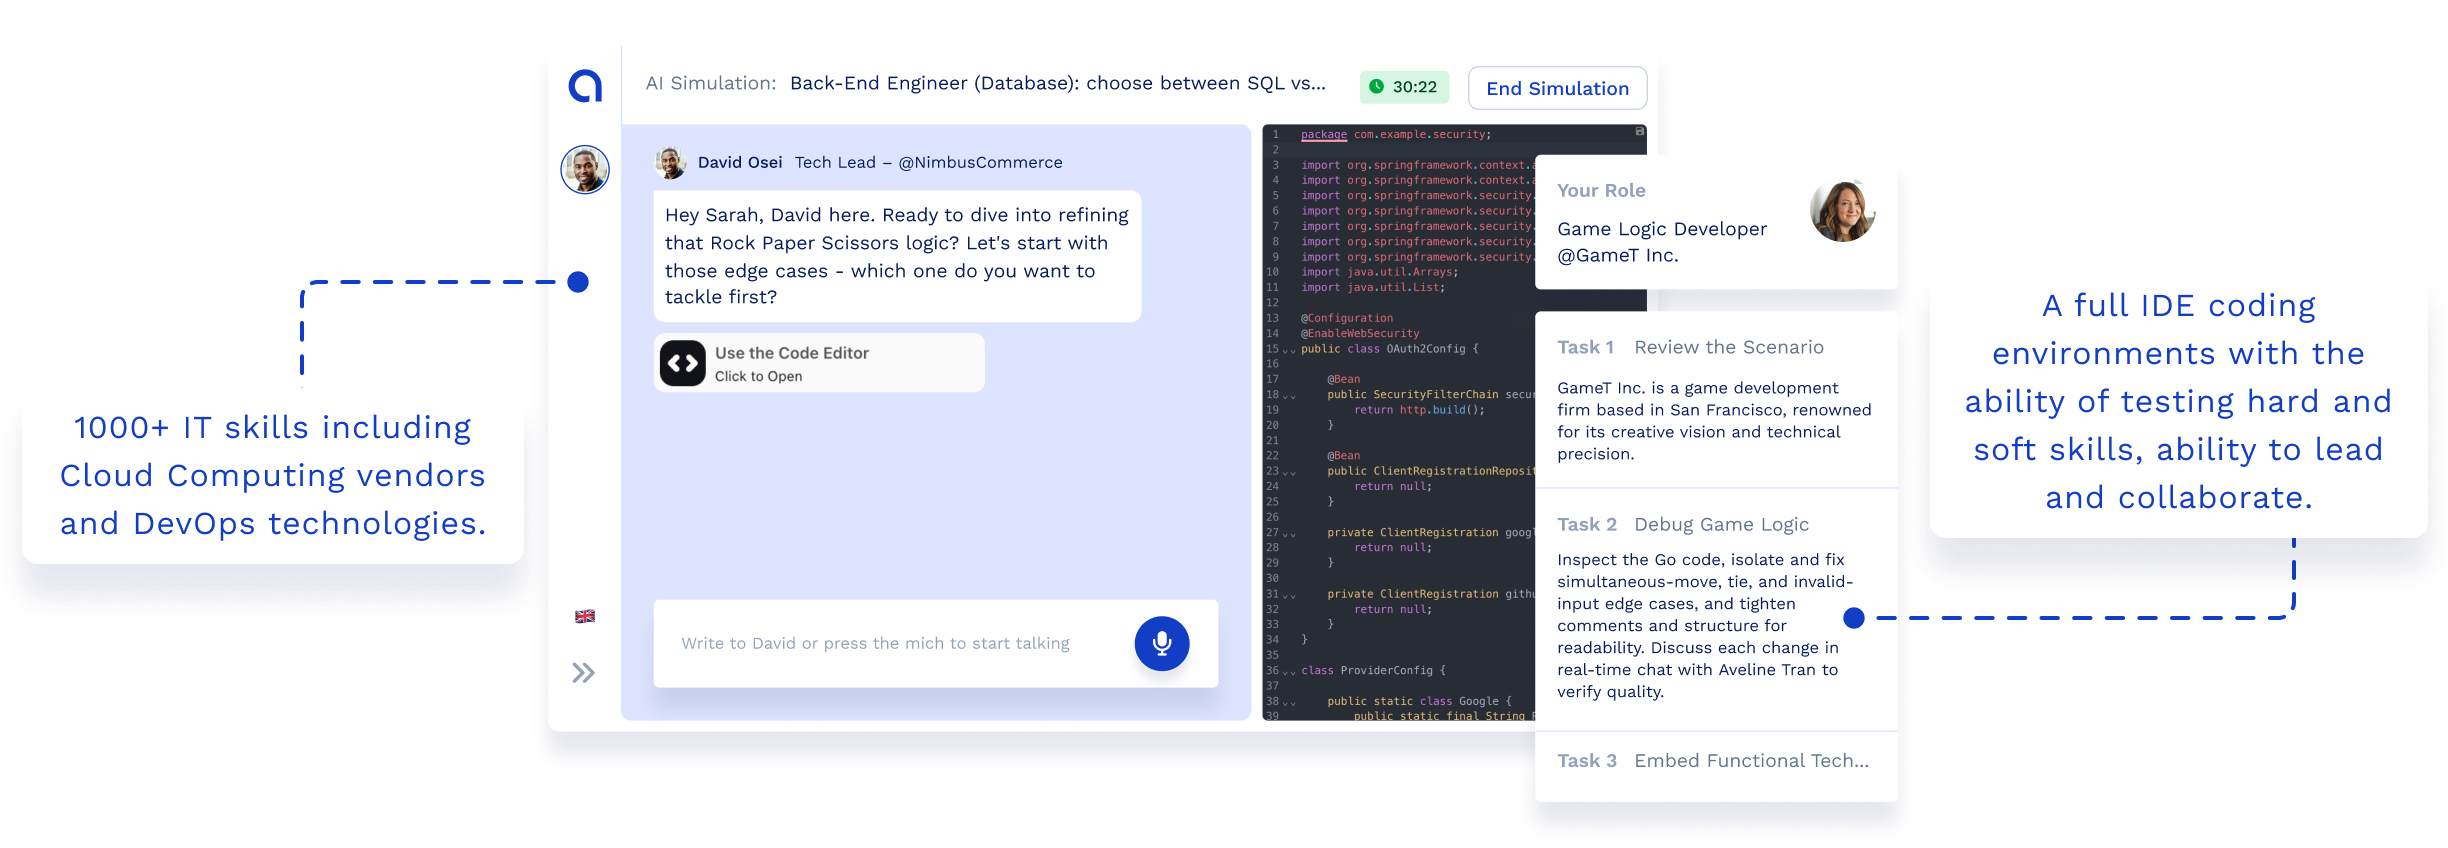Click the app logo in the sidebar
Image resolution: width=2448 pixels, height=848 pixels.
(x=585, y=86)
